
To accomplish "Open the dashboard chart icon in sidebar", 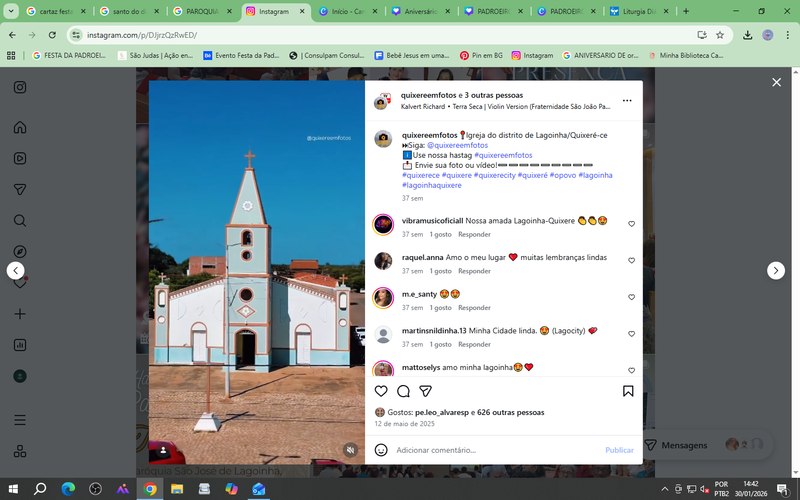I will [x=20, y=345].
